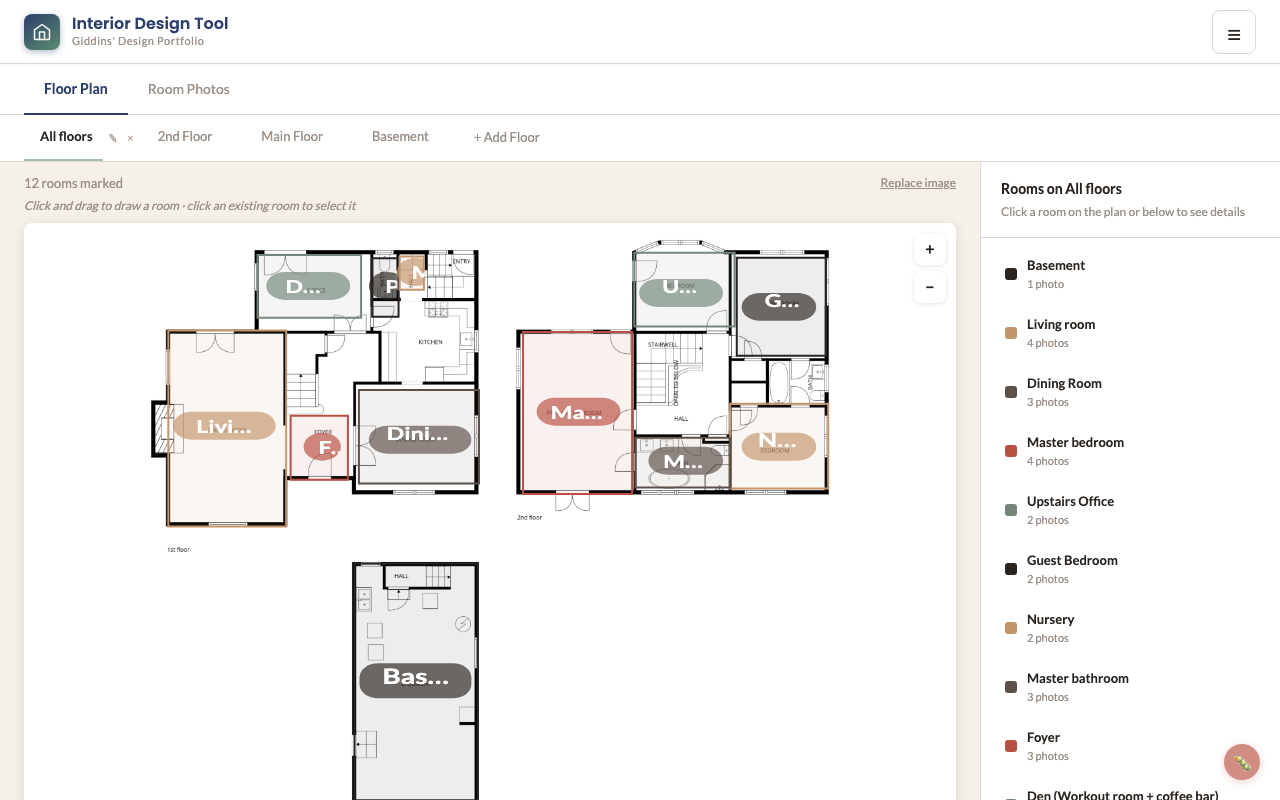1280x800 pixels.
Task: Zoom in on the floor plan
Action: (x=930, y=250)
